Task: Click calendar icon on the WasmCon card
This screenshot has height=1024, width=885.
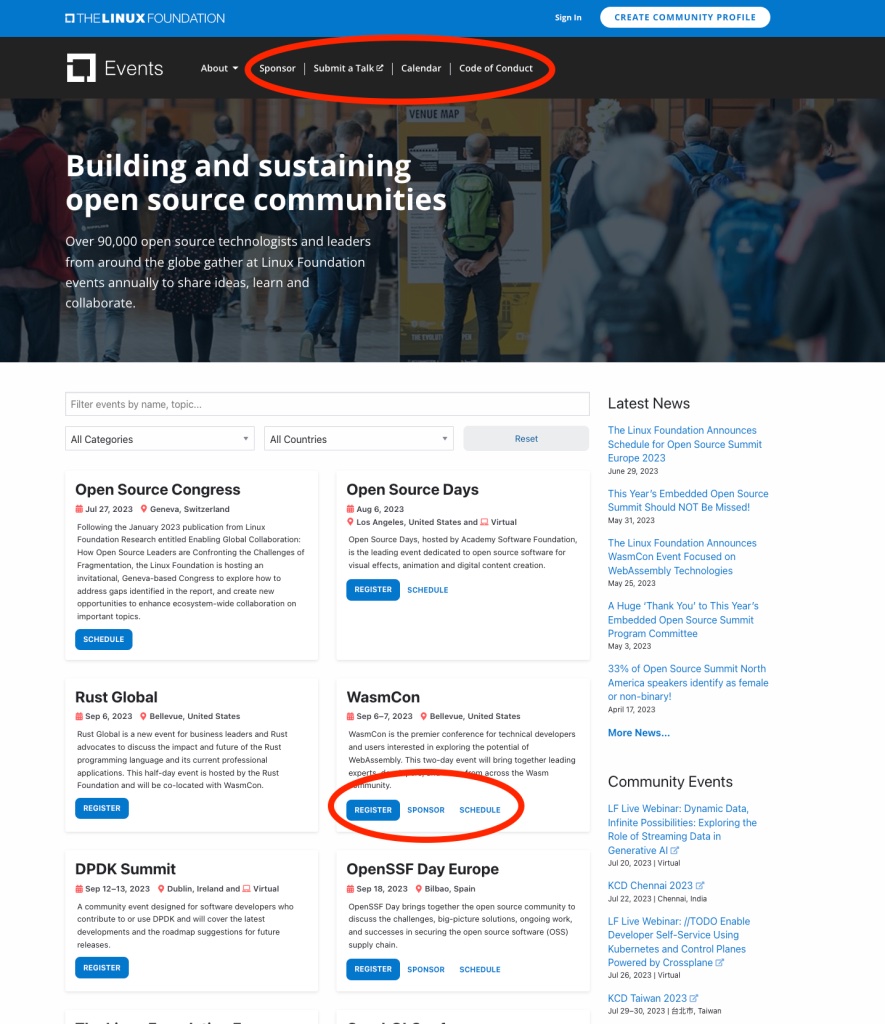Action: coord(351,716)
